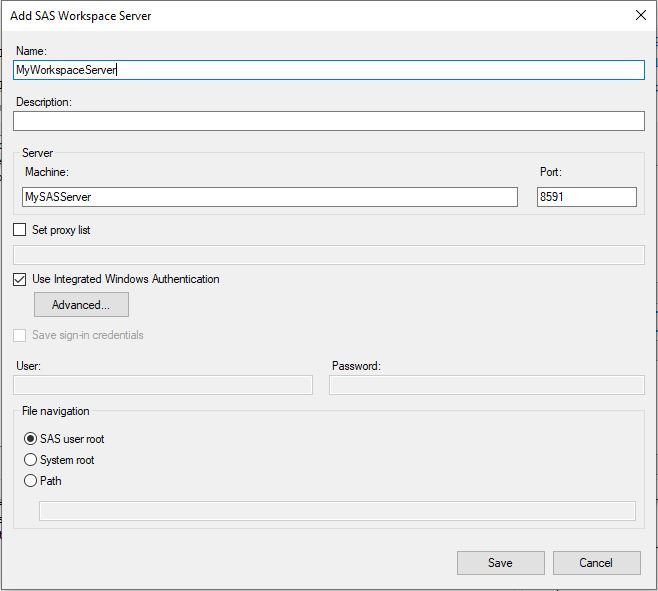Click the Machine field containing MySASServer

coord(269,197)
